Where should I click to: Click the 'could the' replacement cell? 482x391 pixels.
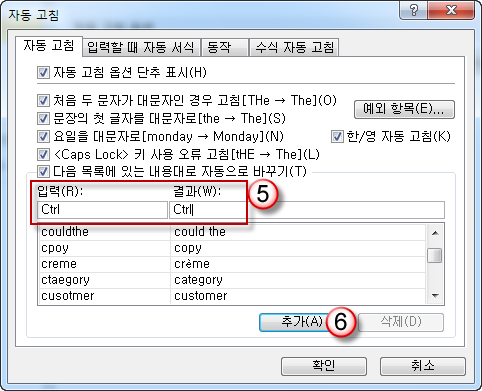pyautogui.click(x=298, y=232)
